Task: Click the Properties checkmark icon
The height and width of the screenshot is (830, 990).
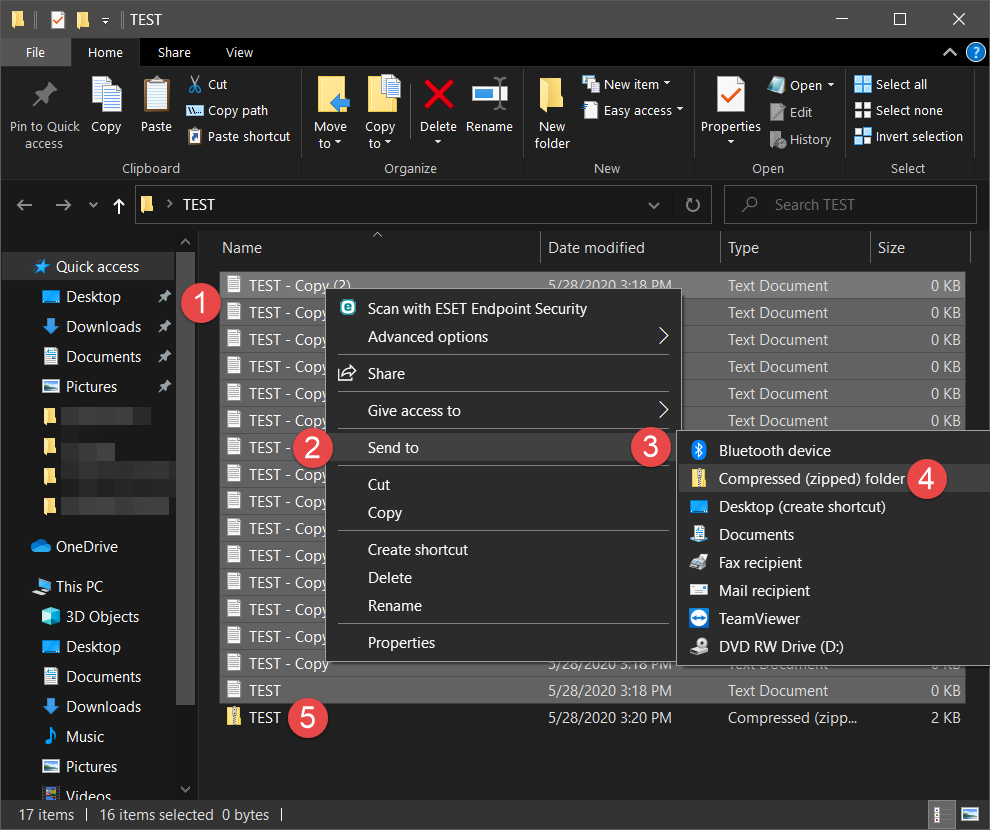Action: 731,96
